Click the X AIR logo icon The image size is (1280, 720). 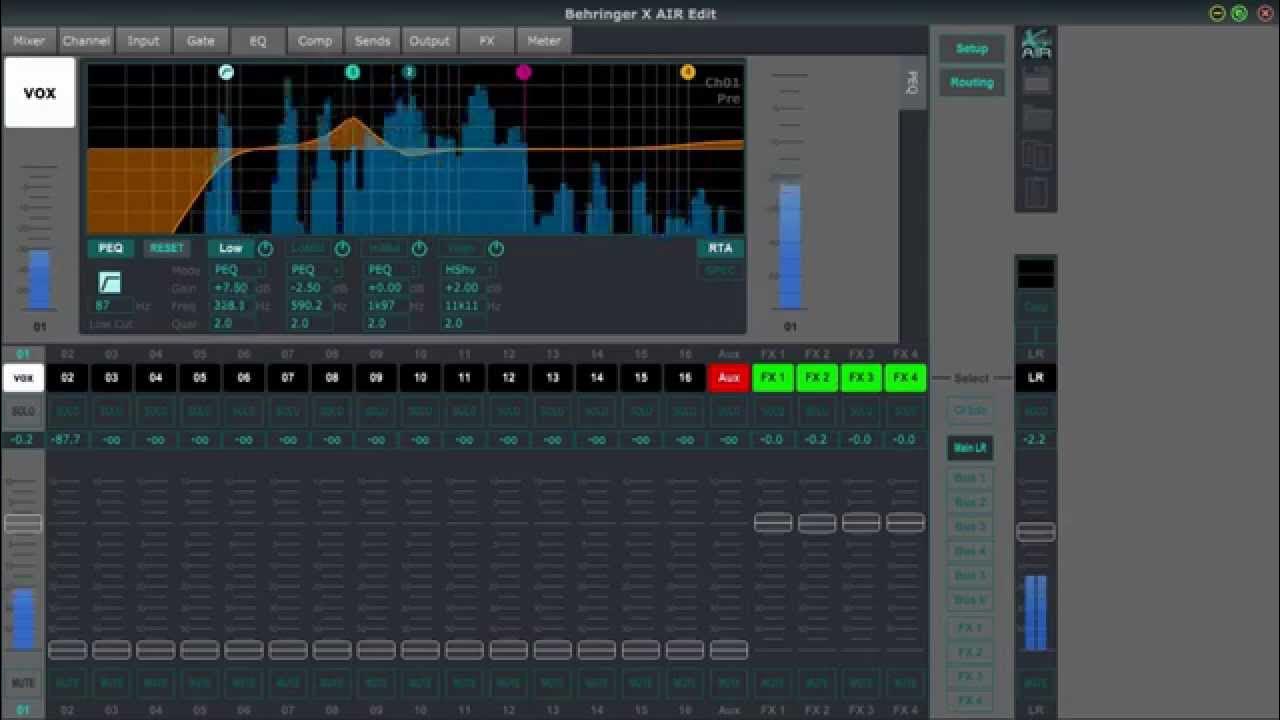1036,44
